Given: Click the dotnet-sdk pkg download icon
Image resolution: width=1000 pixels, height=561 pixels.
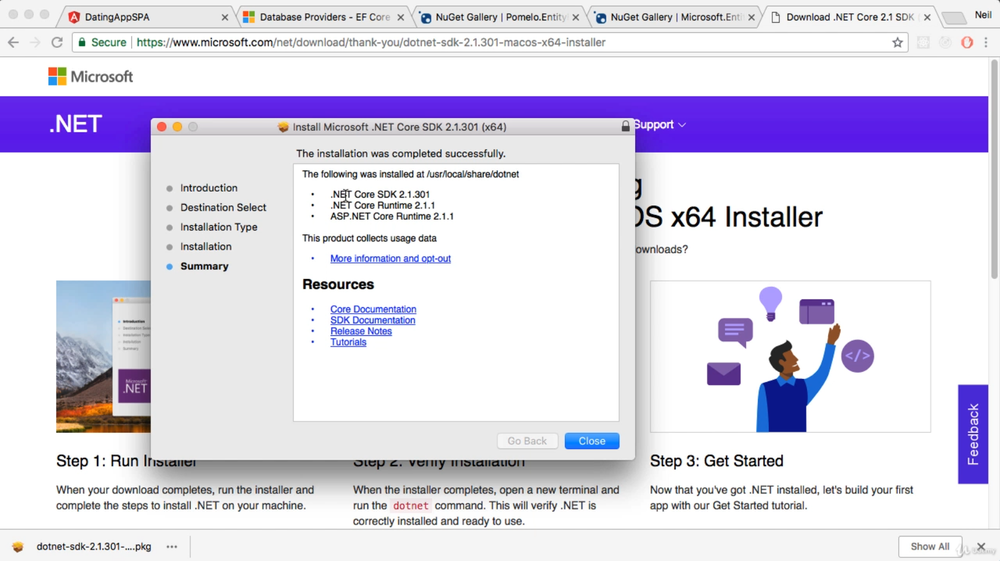Looking at the screenshot, I should pyautogui.click(x=18, y=546).
